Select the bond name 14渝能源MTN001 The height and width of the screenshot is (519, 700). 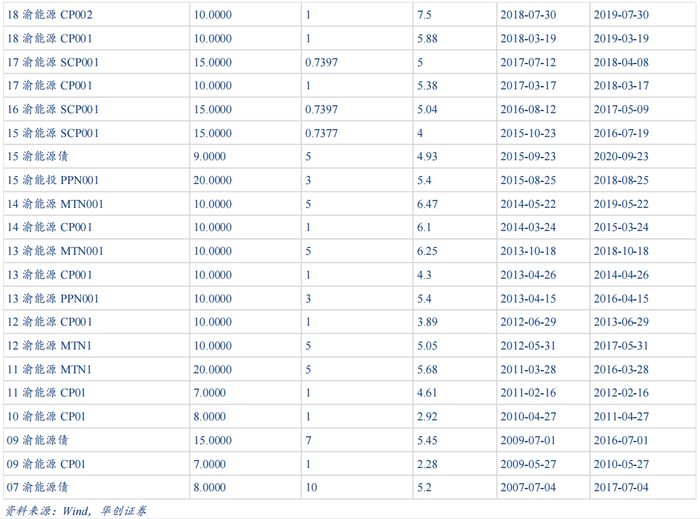point(55,204)
